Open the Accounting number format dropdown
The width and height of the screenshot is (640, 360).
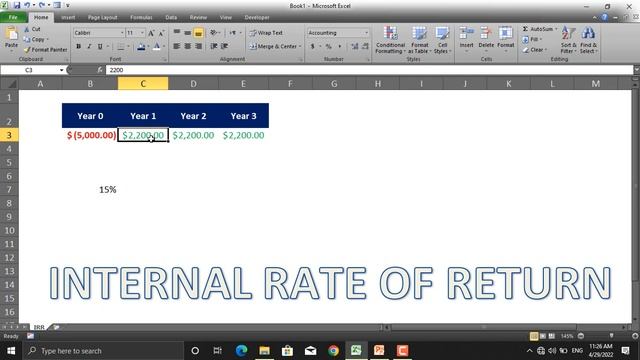[366, 33]
